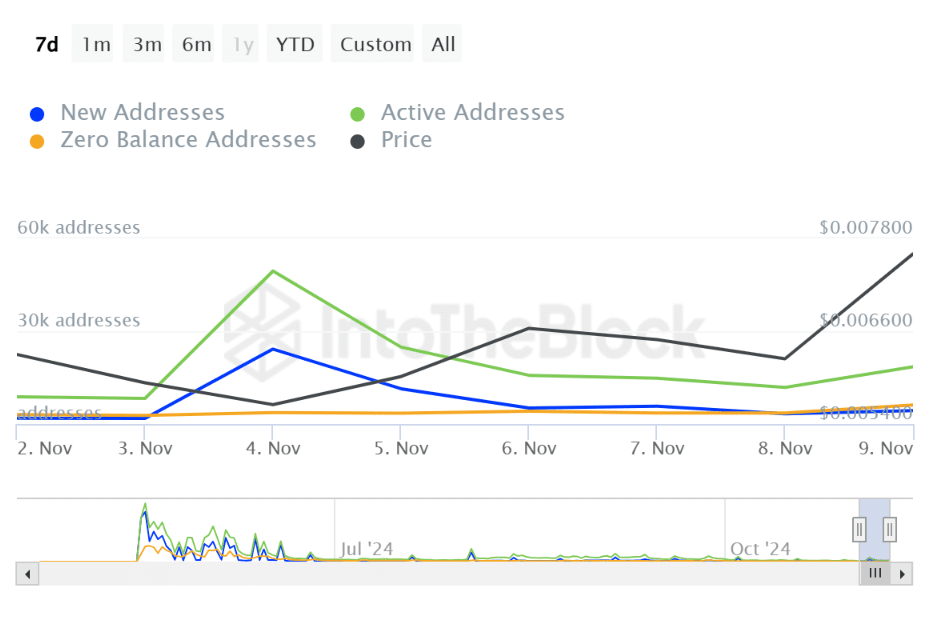This screenshot has width=933, height=618.
Task: Click the navigator scrollbar thumb grip
Action: [x=875, y=573]
